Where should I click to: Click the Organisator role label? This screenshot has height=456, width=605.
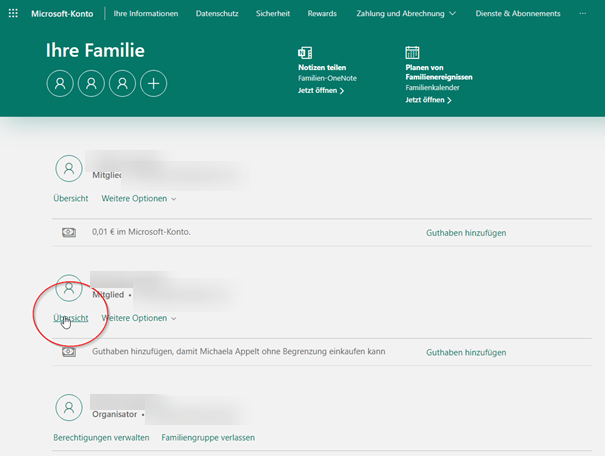tap(115, 414)
